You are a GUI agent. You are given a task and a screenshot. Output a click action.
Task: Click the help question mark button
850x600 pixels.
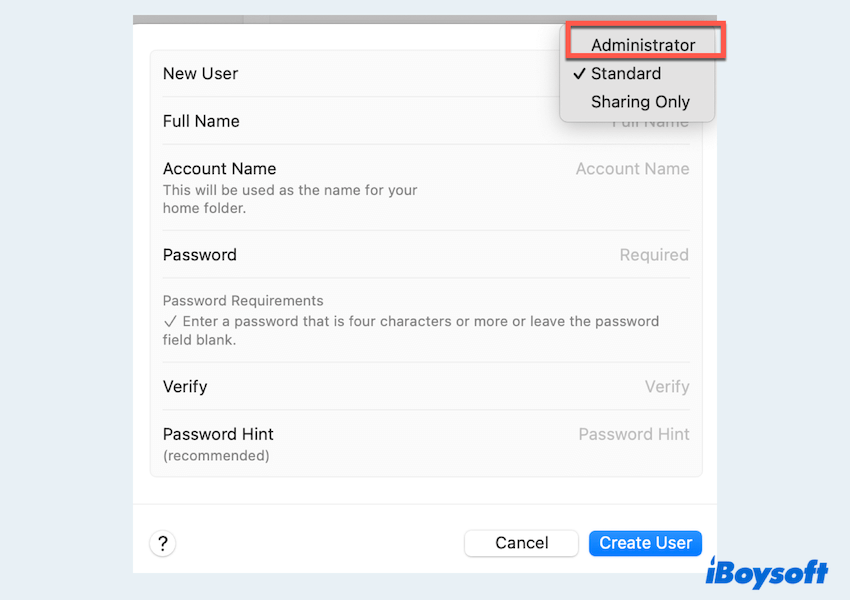pyautogui.click(x=162, y=543)
